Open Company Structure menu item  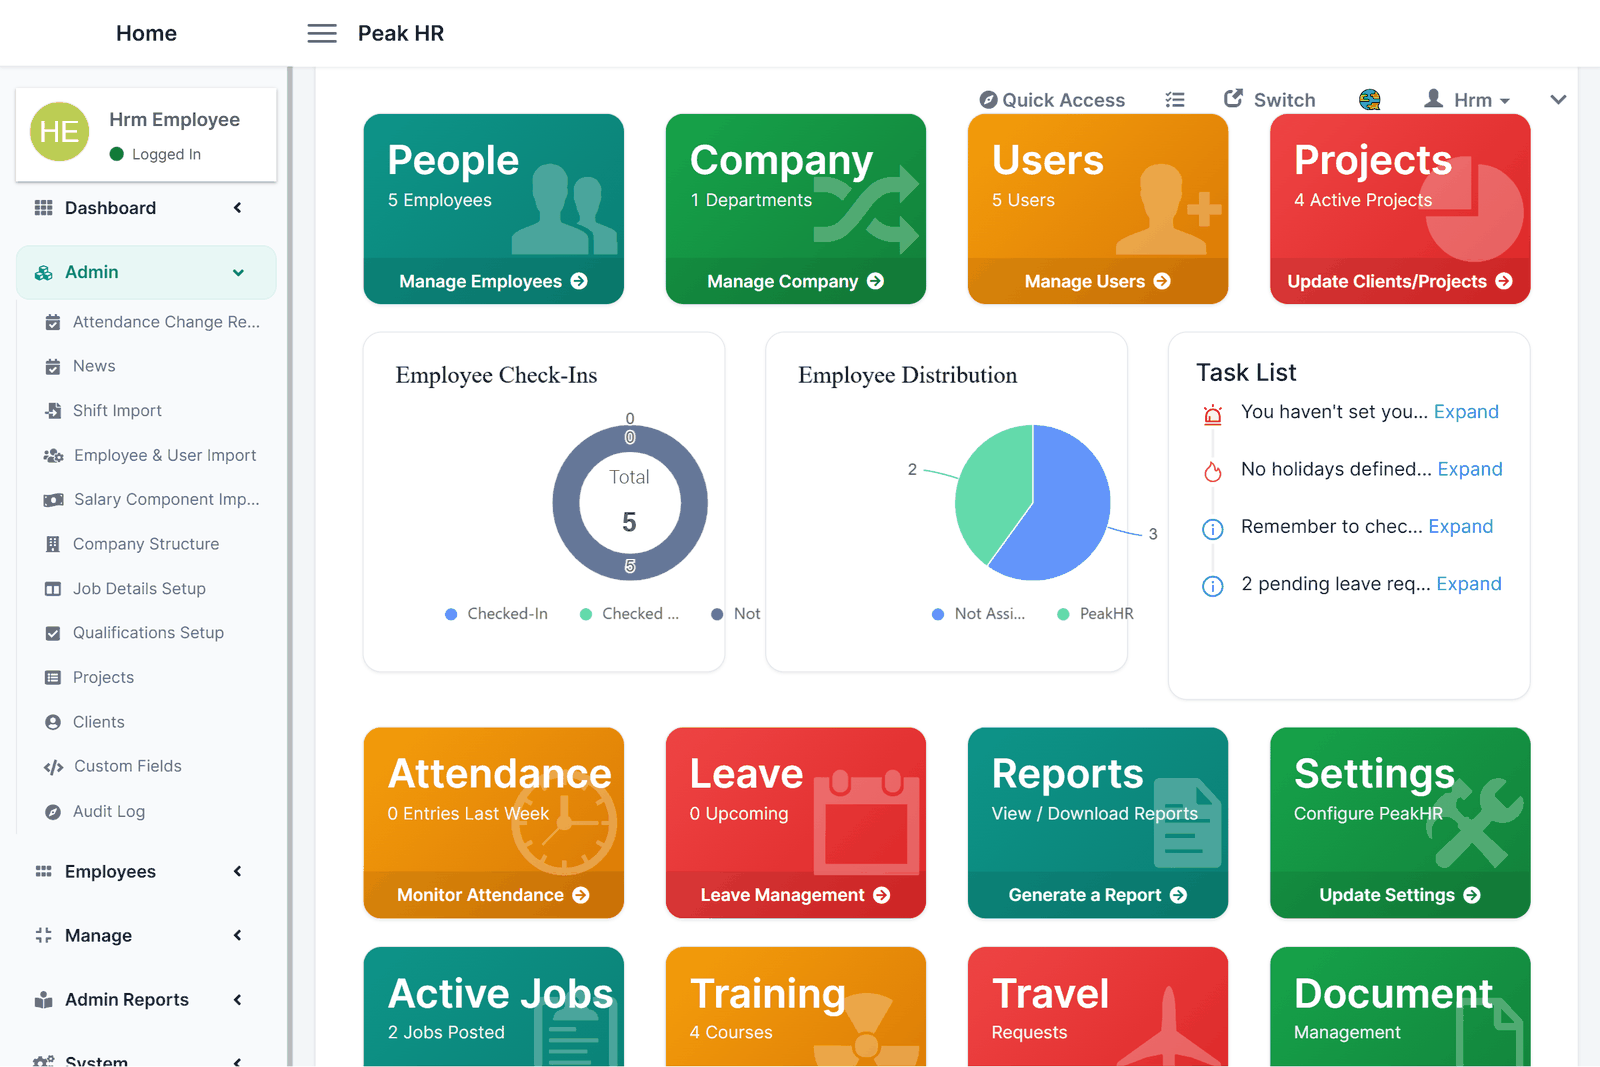point(146,544)
